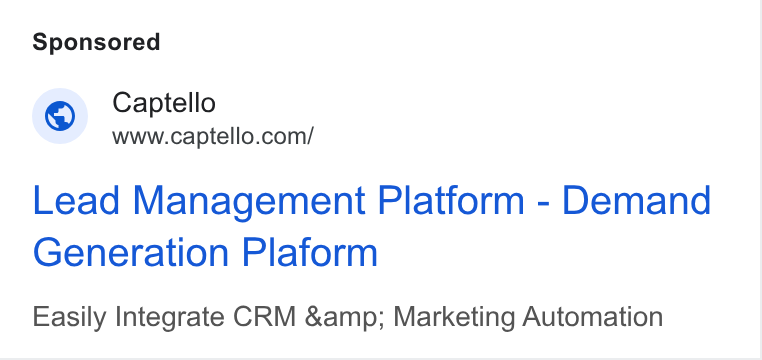Open the Lead Management Platform ad headline
Screen dimensions: 762x360
[372, 226]
